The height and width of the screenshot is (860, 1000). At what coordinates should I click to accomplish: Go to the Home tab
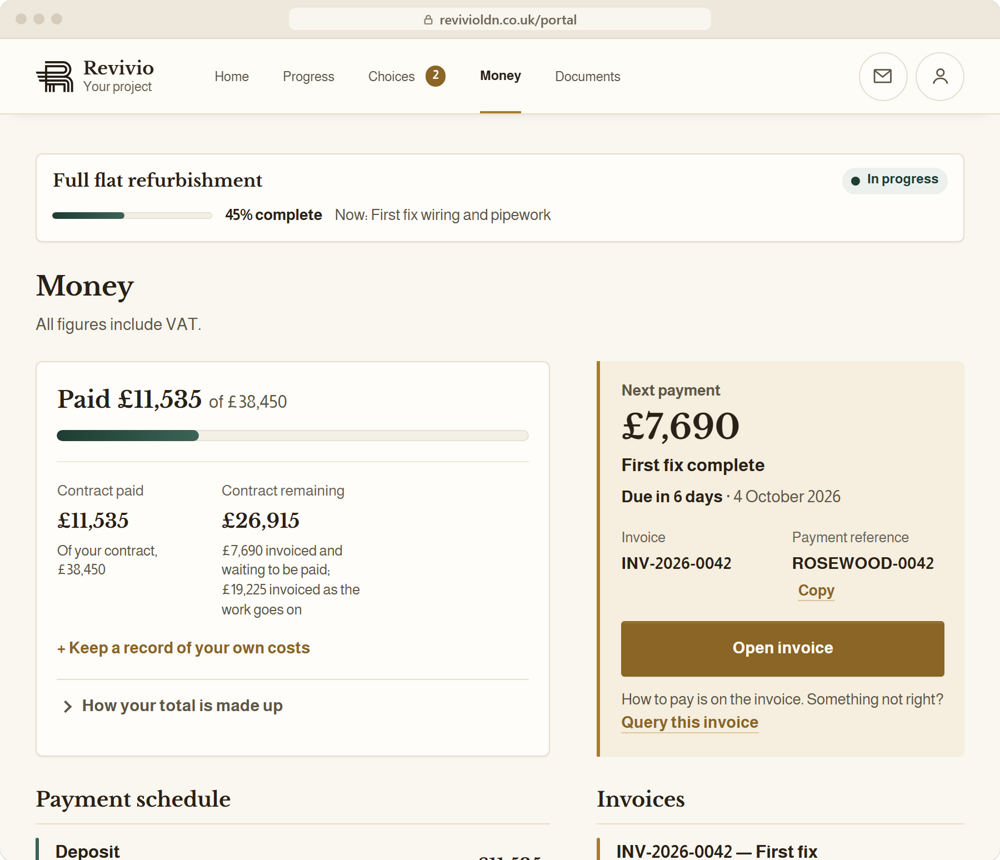click(x=232, y=77)
